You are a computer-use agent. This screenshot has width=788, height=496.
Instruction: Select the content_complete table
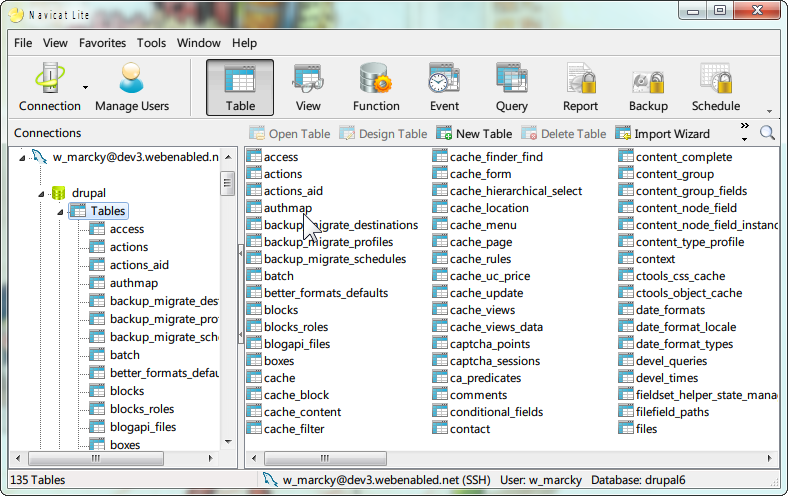click(675, 157)
